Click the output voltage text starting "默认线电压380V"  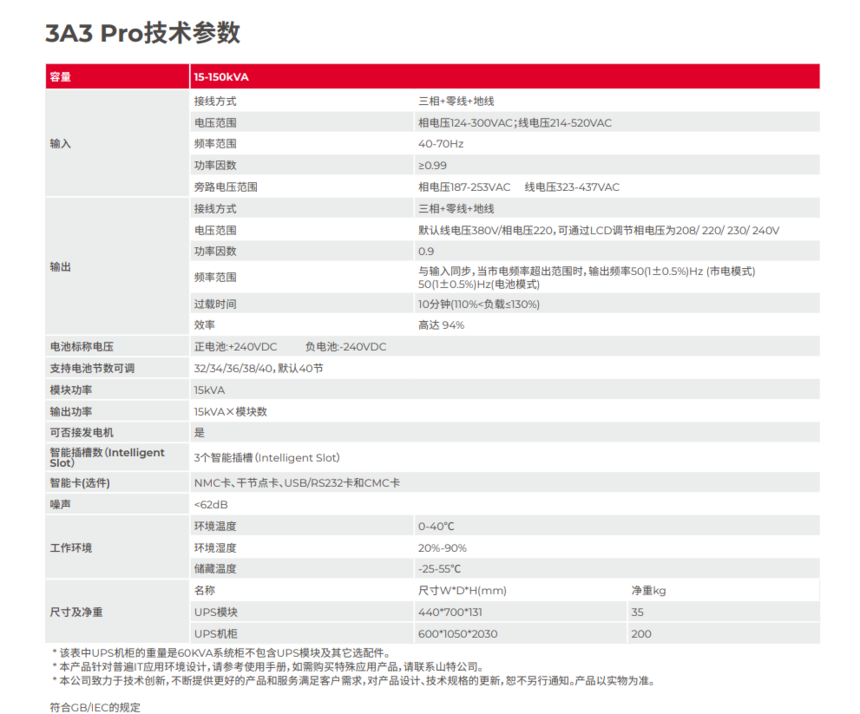(x=598, y=230)
